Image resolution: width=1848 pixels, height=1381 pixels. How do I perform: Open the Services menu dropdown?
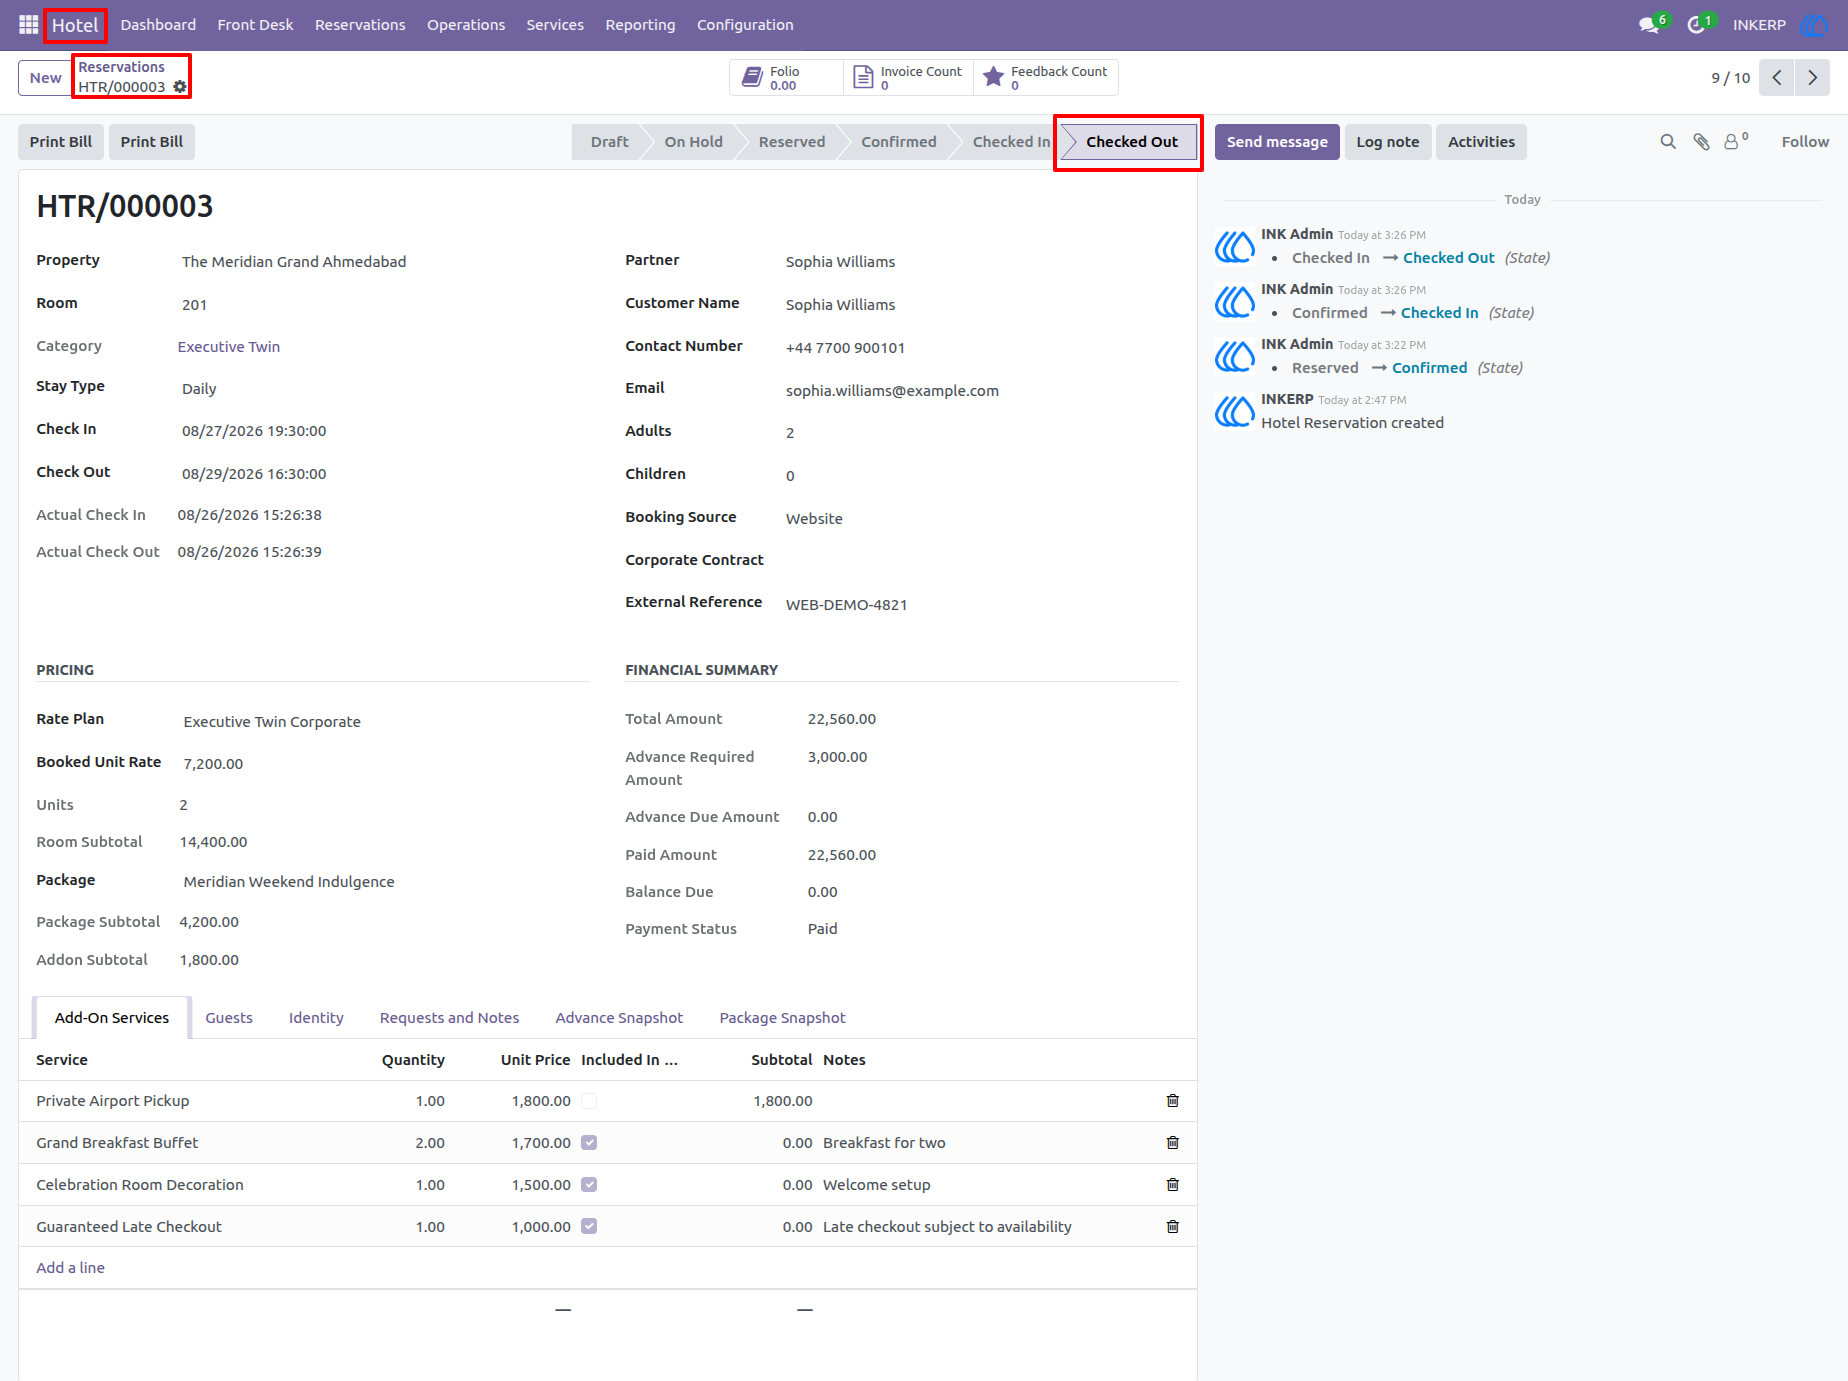(x=555, y=25)
